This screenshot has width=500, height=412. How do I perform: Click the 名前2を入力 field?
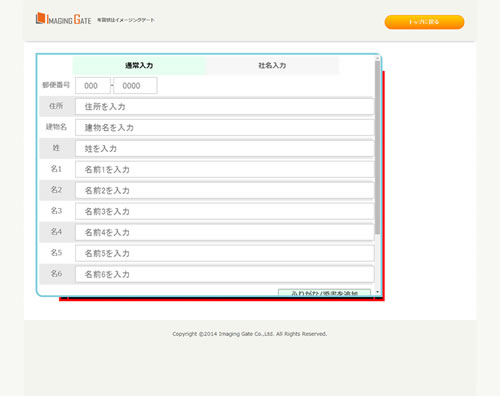pyautogui.click(x=225, y=191)
